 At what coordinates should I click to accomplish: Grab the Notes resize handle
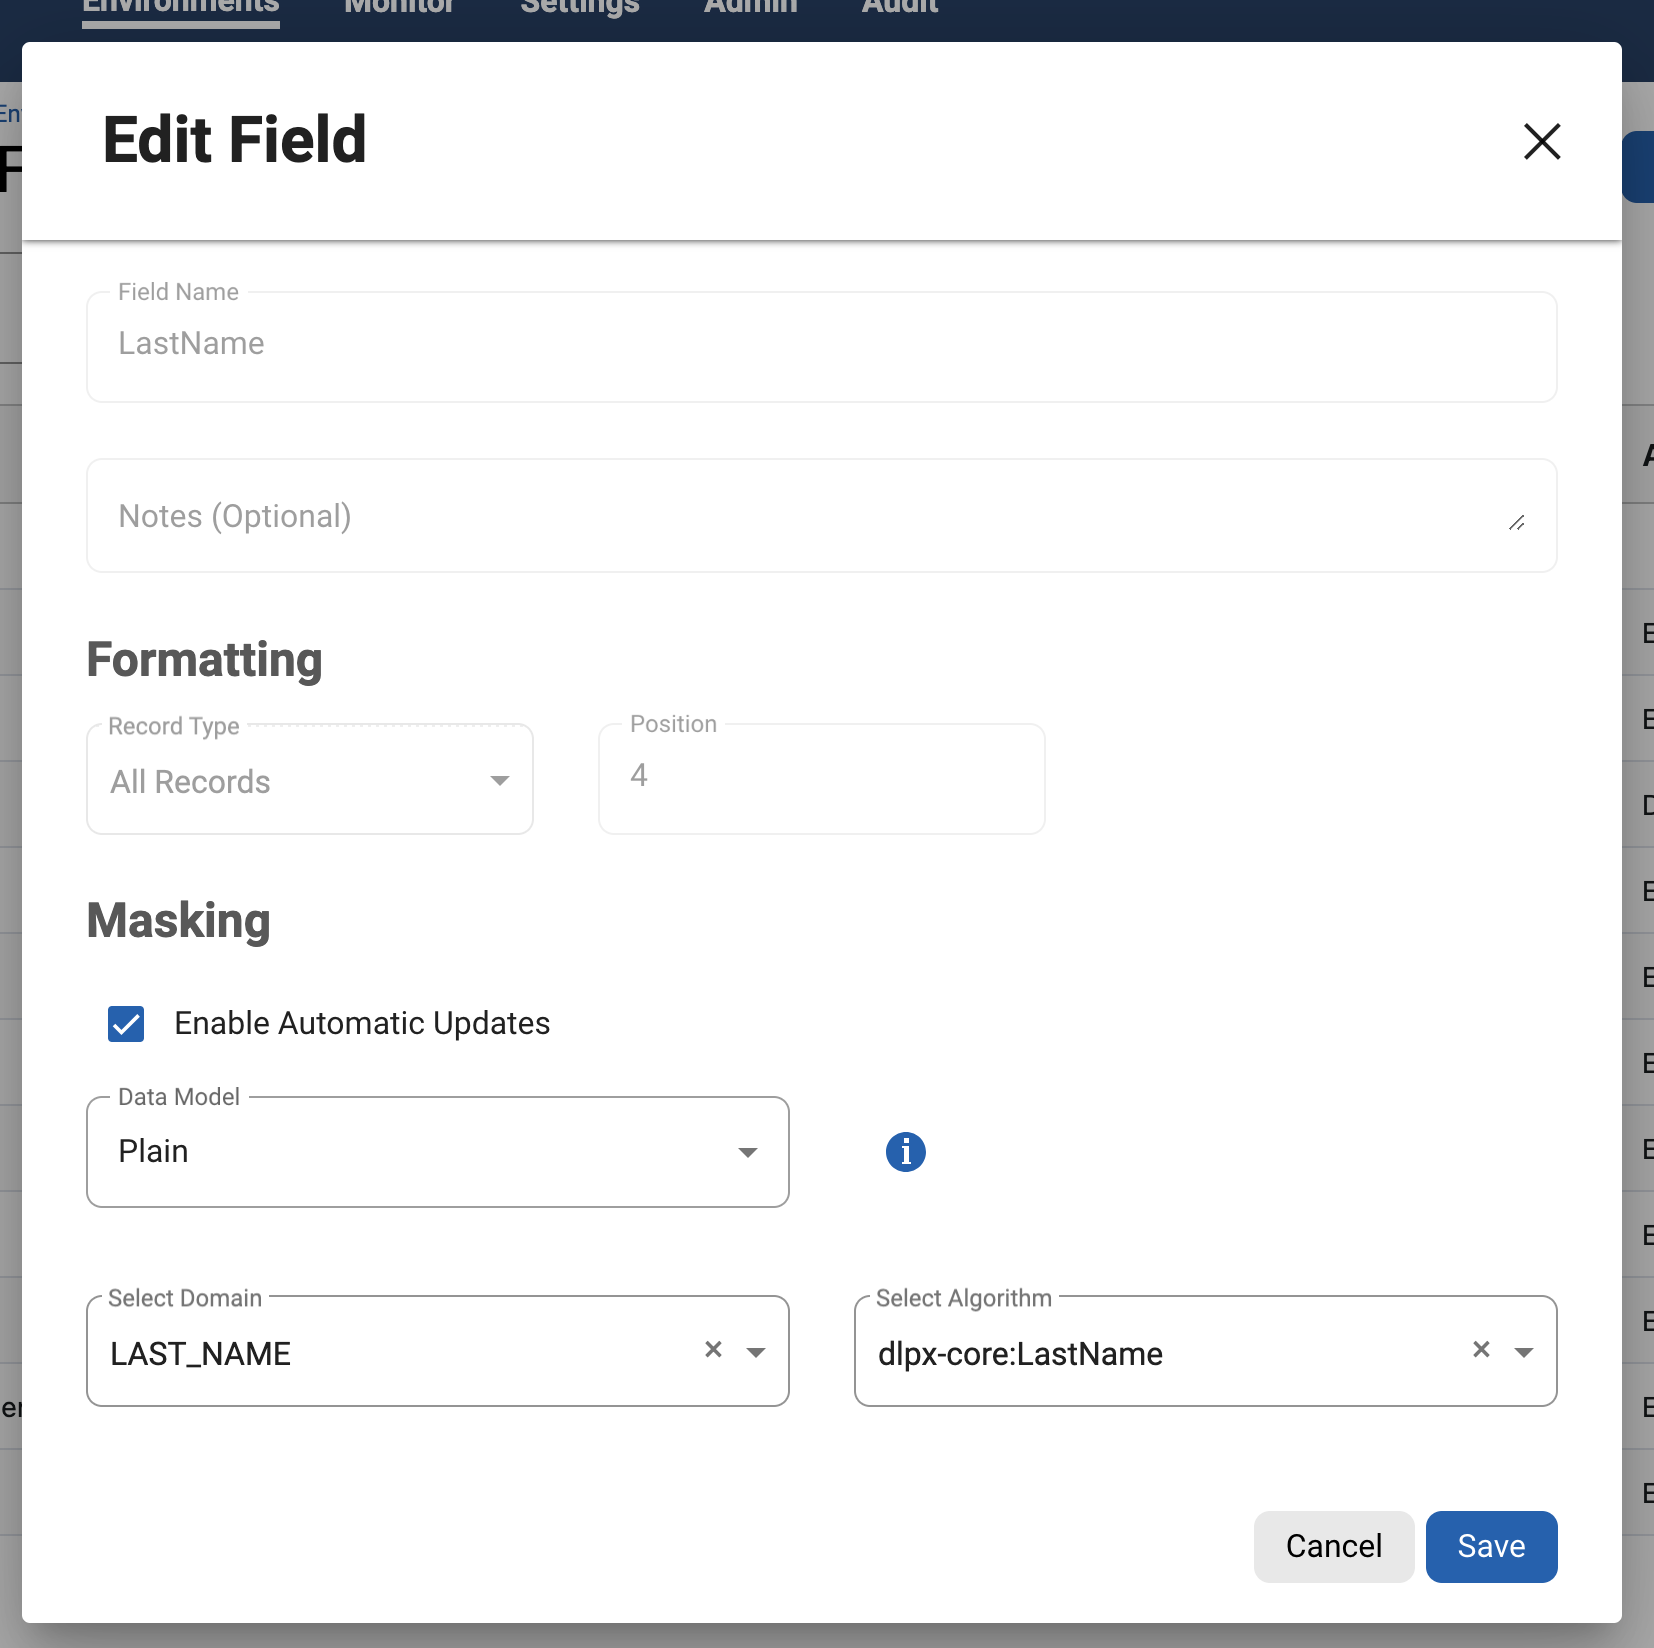coord(1517,523)
